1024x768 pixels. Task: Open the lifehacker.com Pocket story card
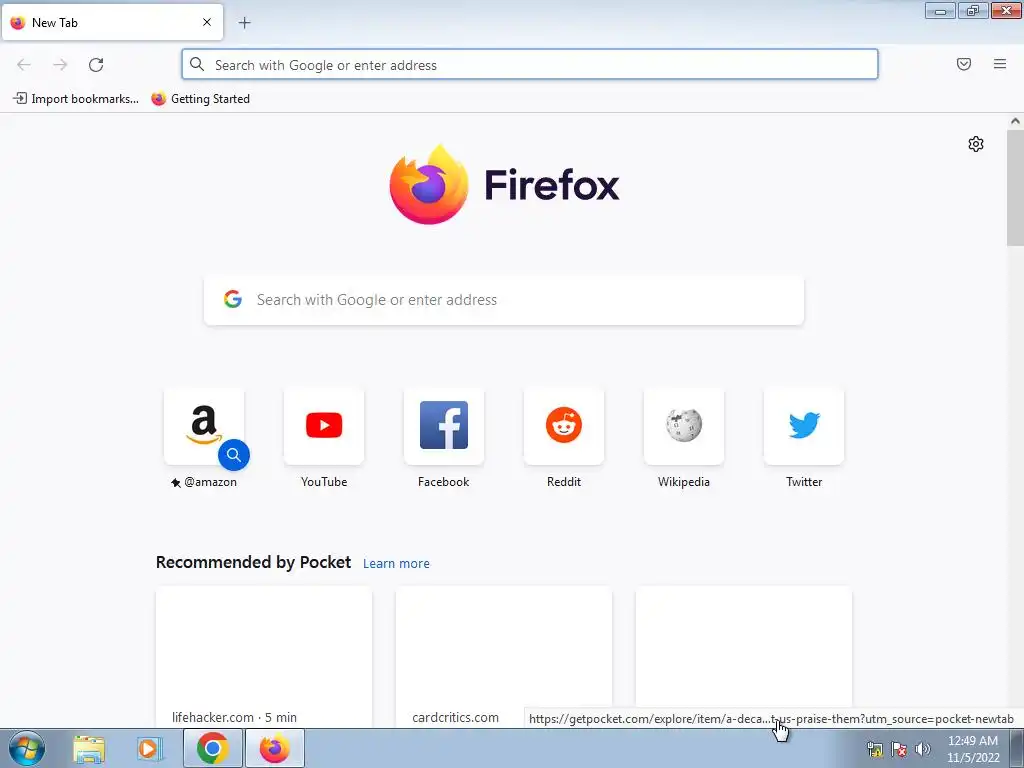[264, 657]
